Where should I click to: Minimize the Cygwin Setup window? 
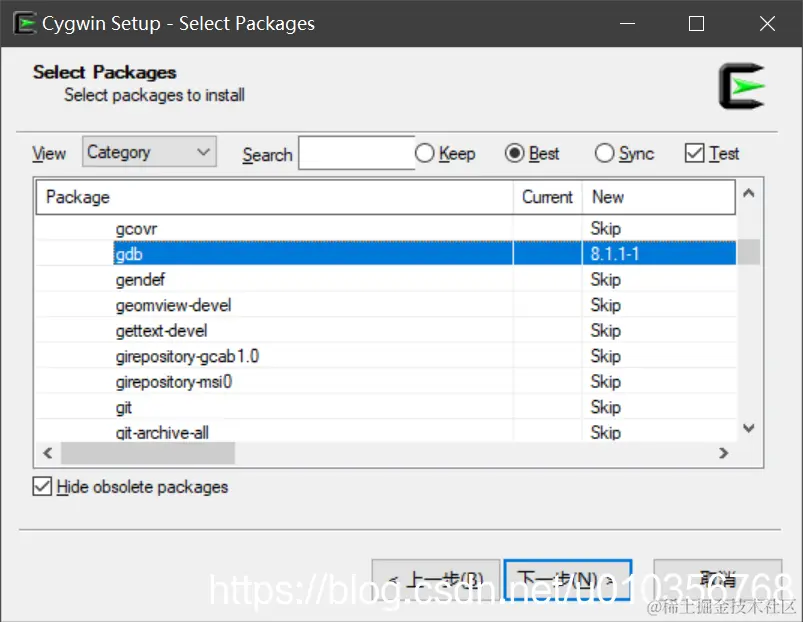627,24
